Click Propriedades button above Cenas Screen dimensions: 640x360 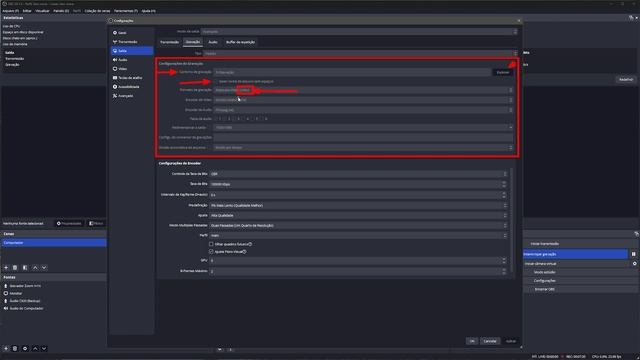coord(69,223)
